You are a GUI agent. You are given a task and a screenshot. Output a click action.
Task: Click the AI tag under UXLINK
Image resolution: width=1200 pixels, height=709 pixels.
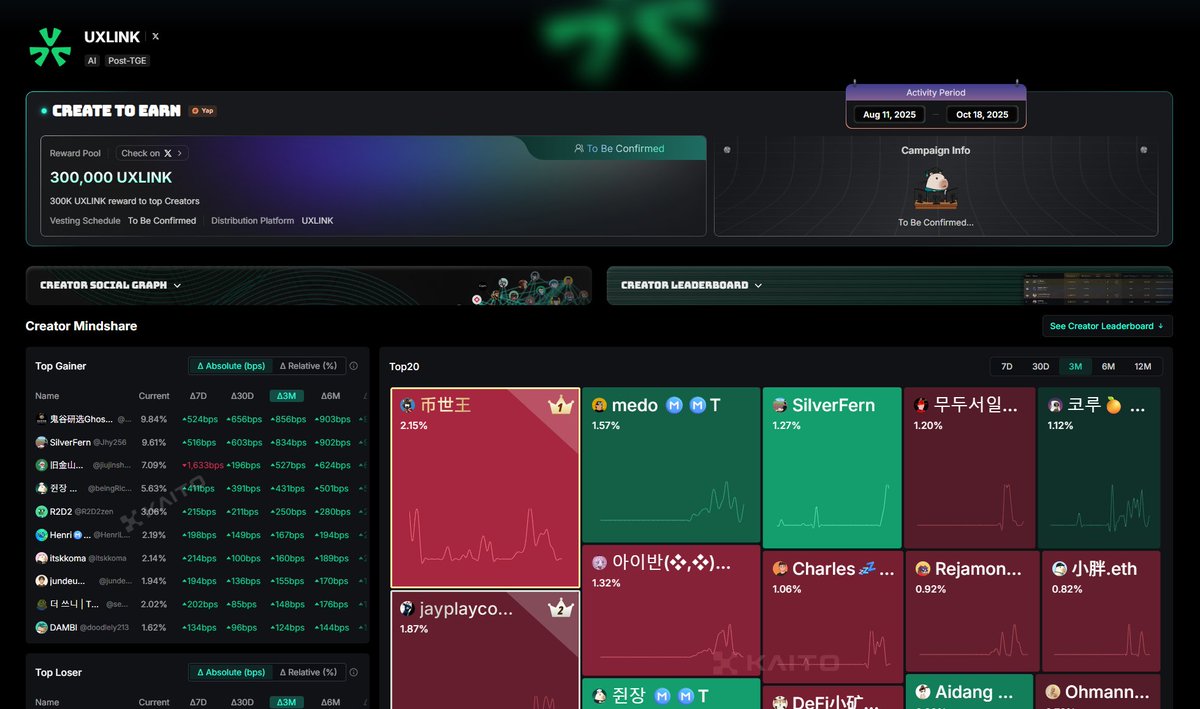point(92,60)
